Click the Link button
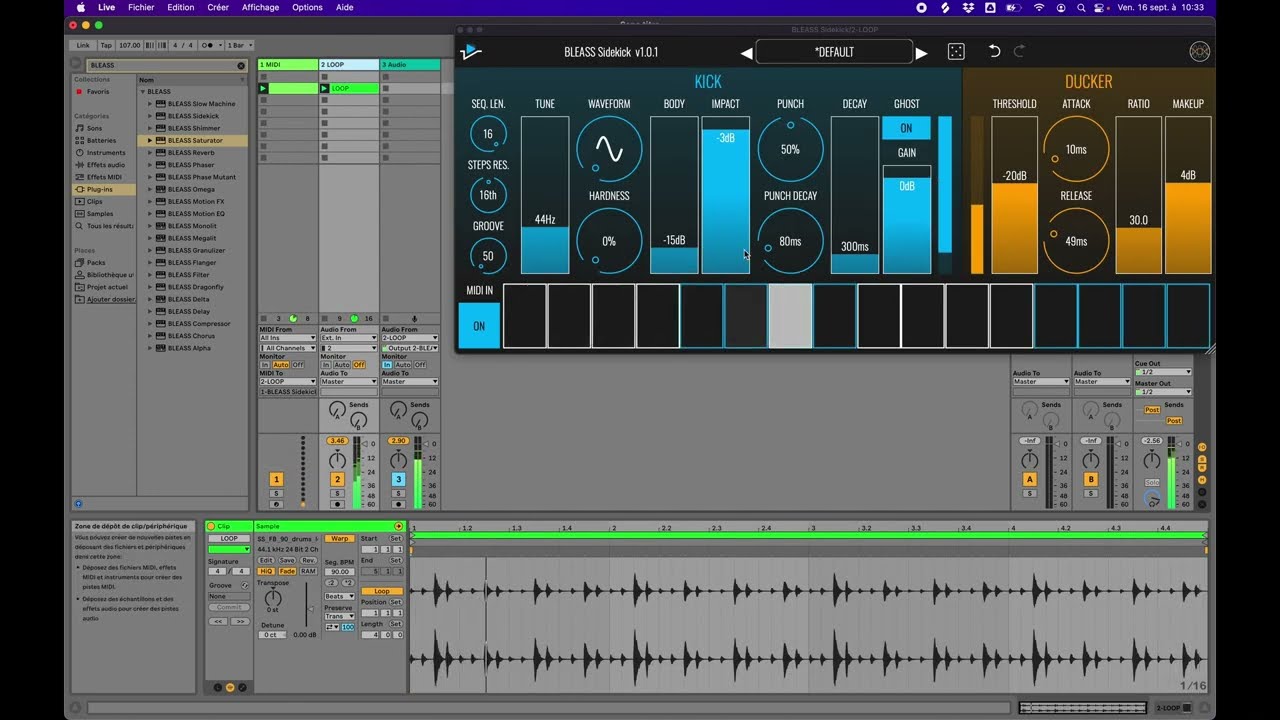 tap(83, 45)
